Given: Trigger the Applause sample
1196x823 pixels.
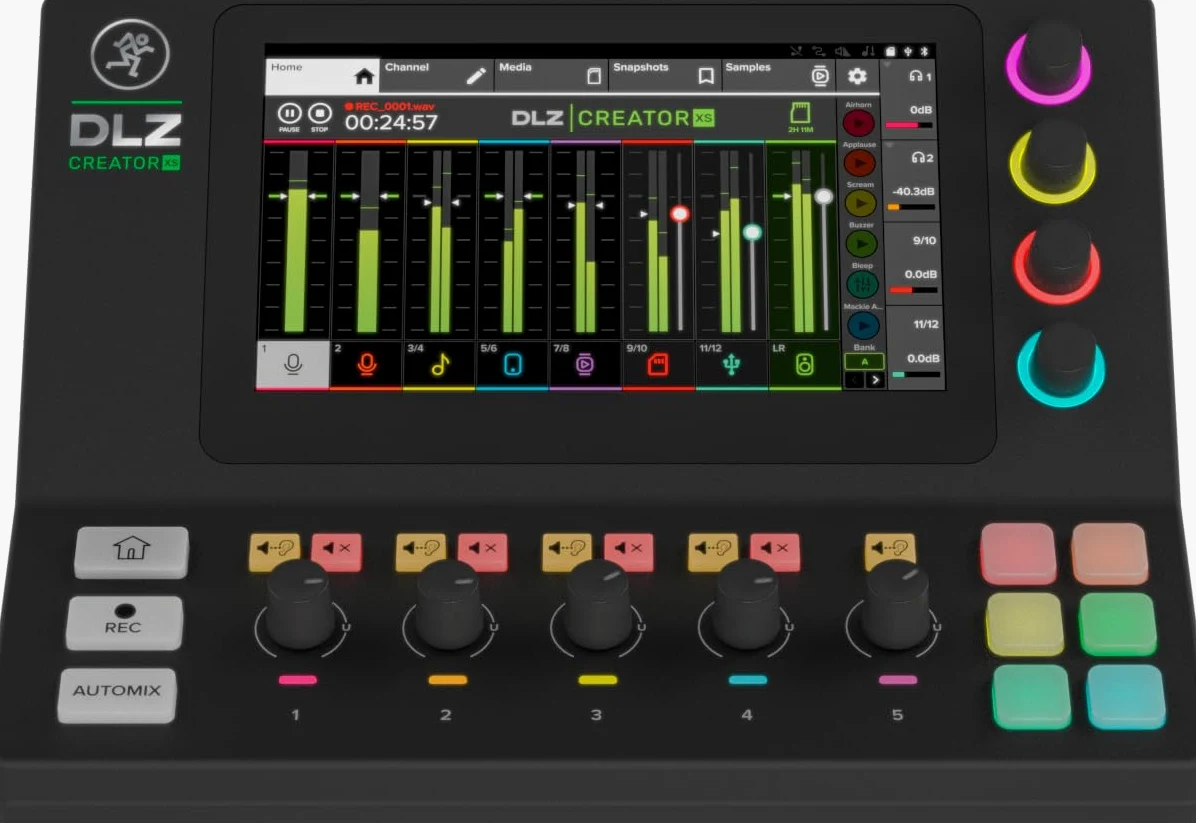Looking at the screenshot, I should [x=860, y=162].
